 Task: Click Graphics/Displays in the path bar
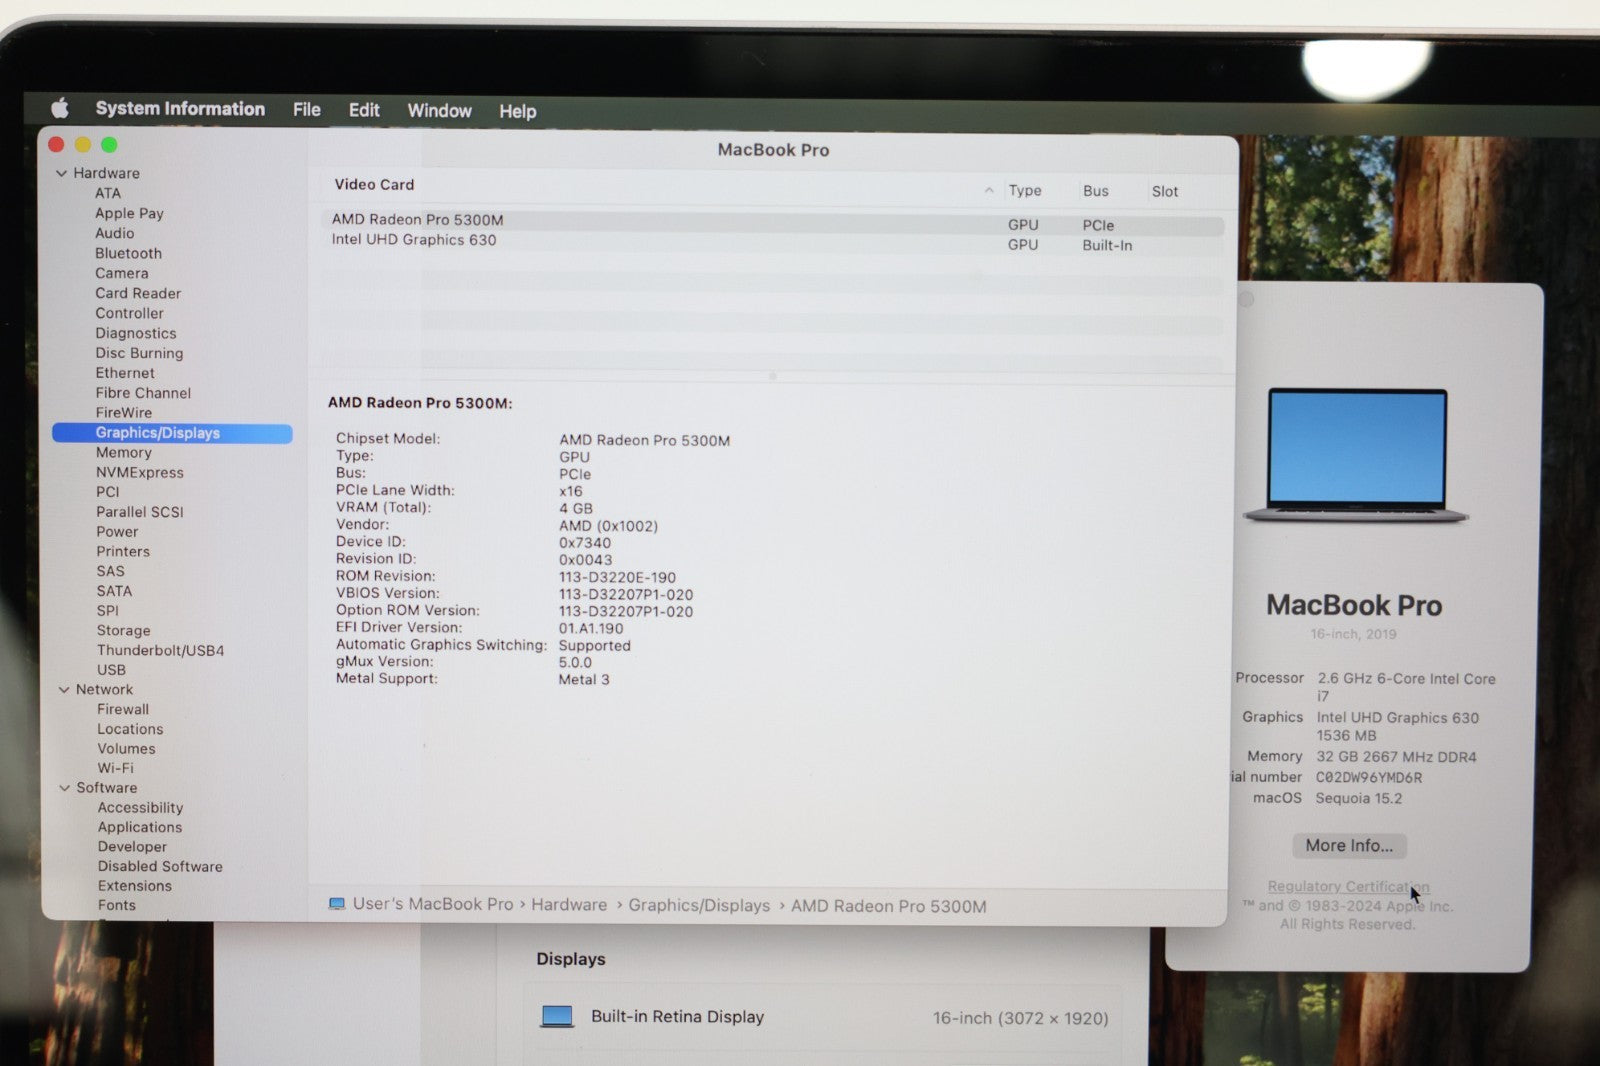[699, 906]
